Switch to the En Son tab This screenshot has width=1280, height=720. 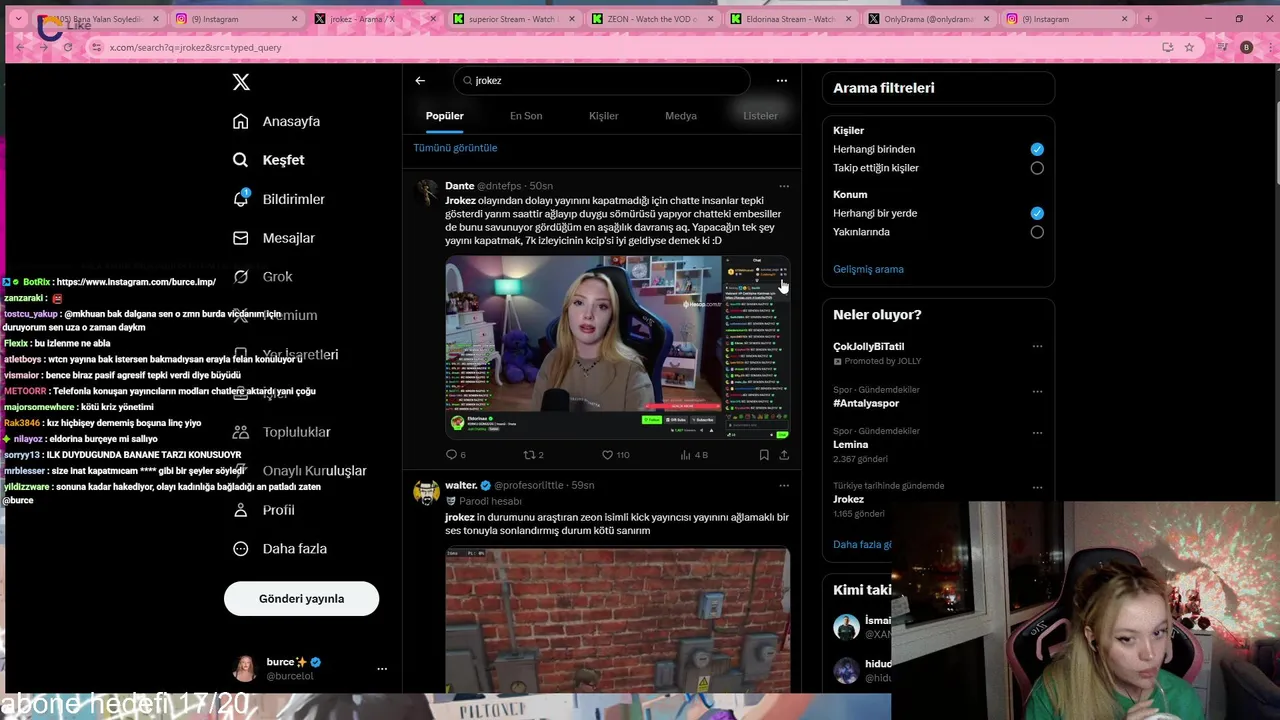[x=526, y=116]
